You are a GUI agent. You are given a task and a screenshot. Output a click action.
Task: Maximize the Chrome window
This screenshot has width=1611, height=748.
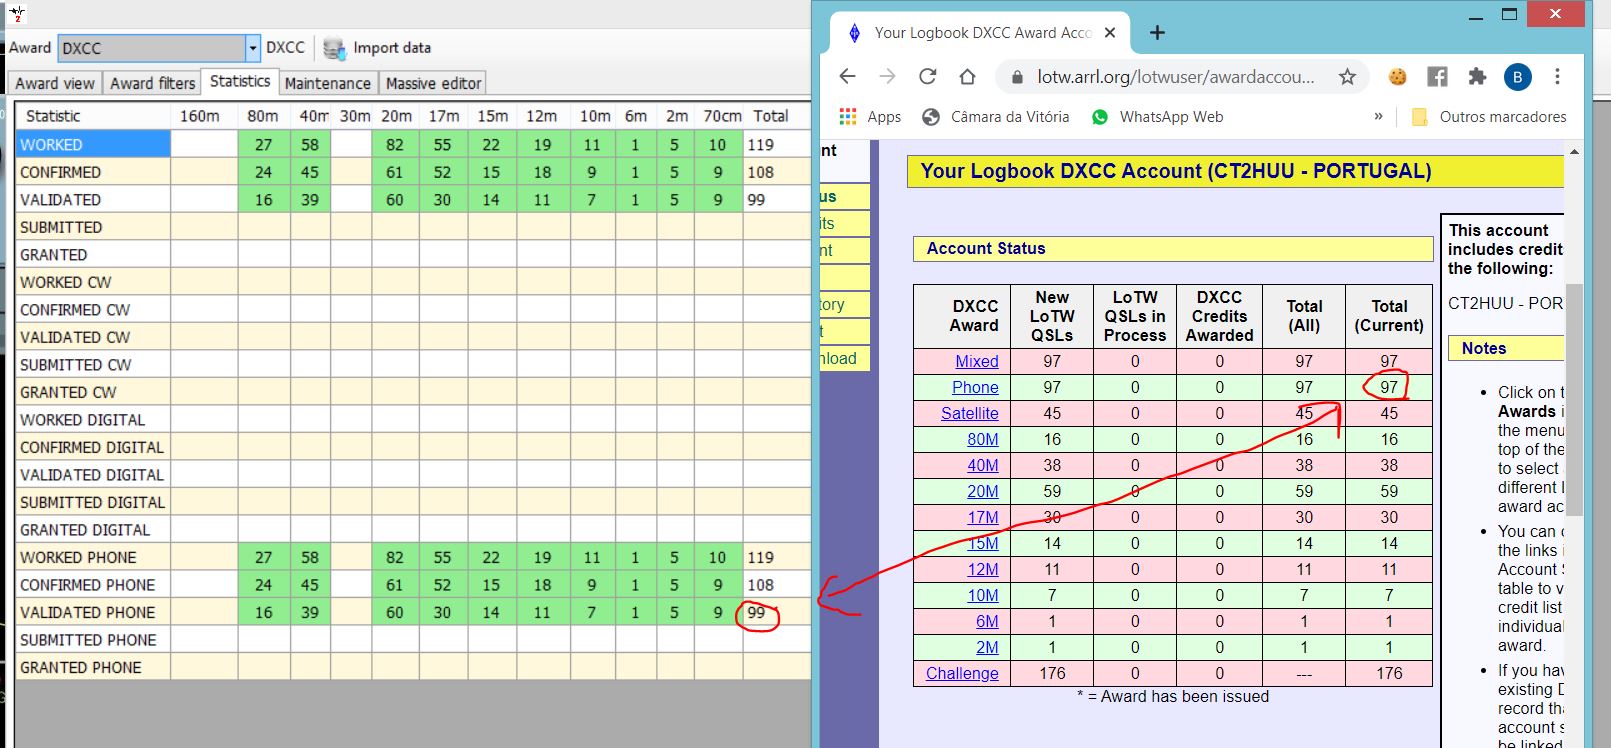[x=1509, y=14]
